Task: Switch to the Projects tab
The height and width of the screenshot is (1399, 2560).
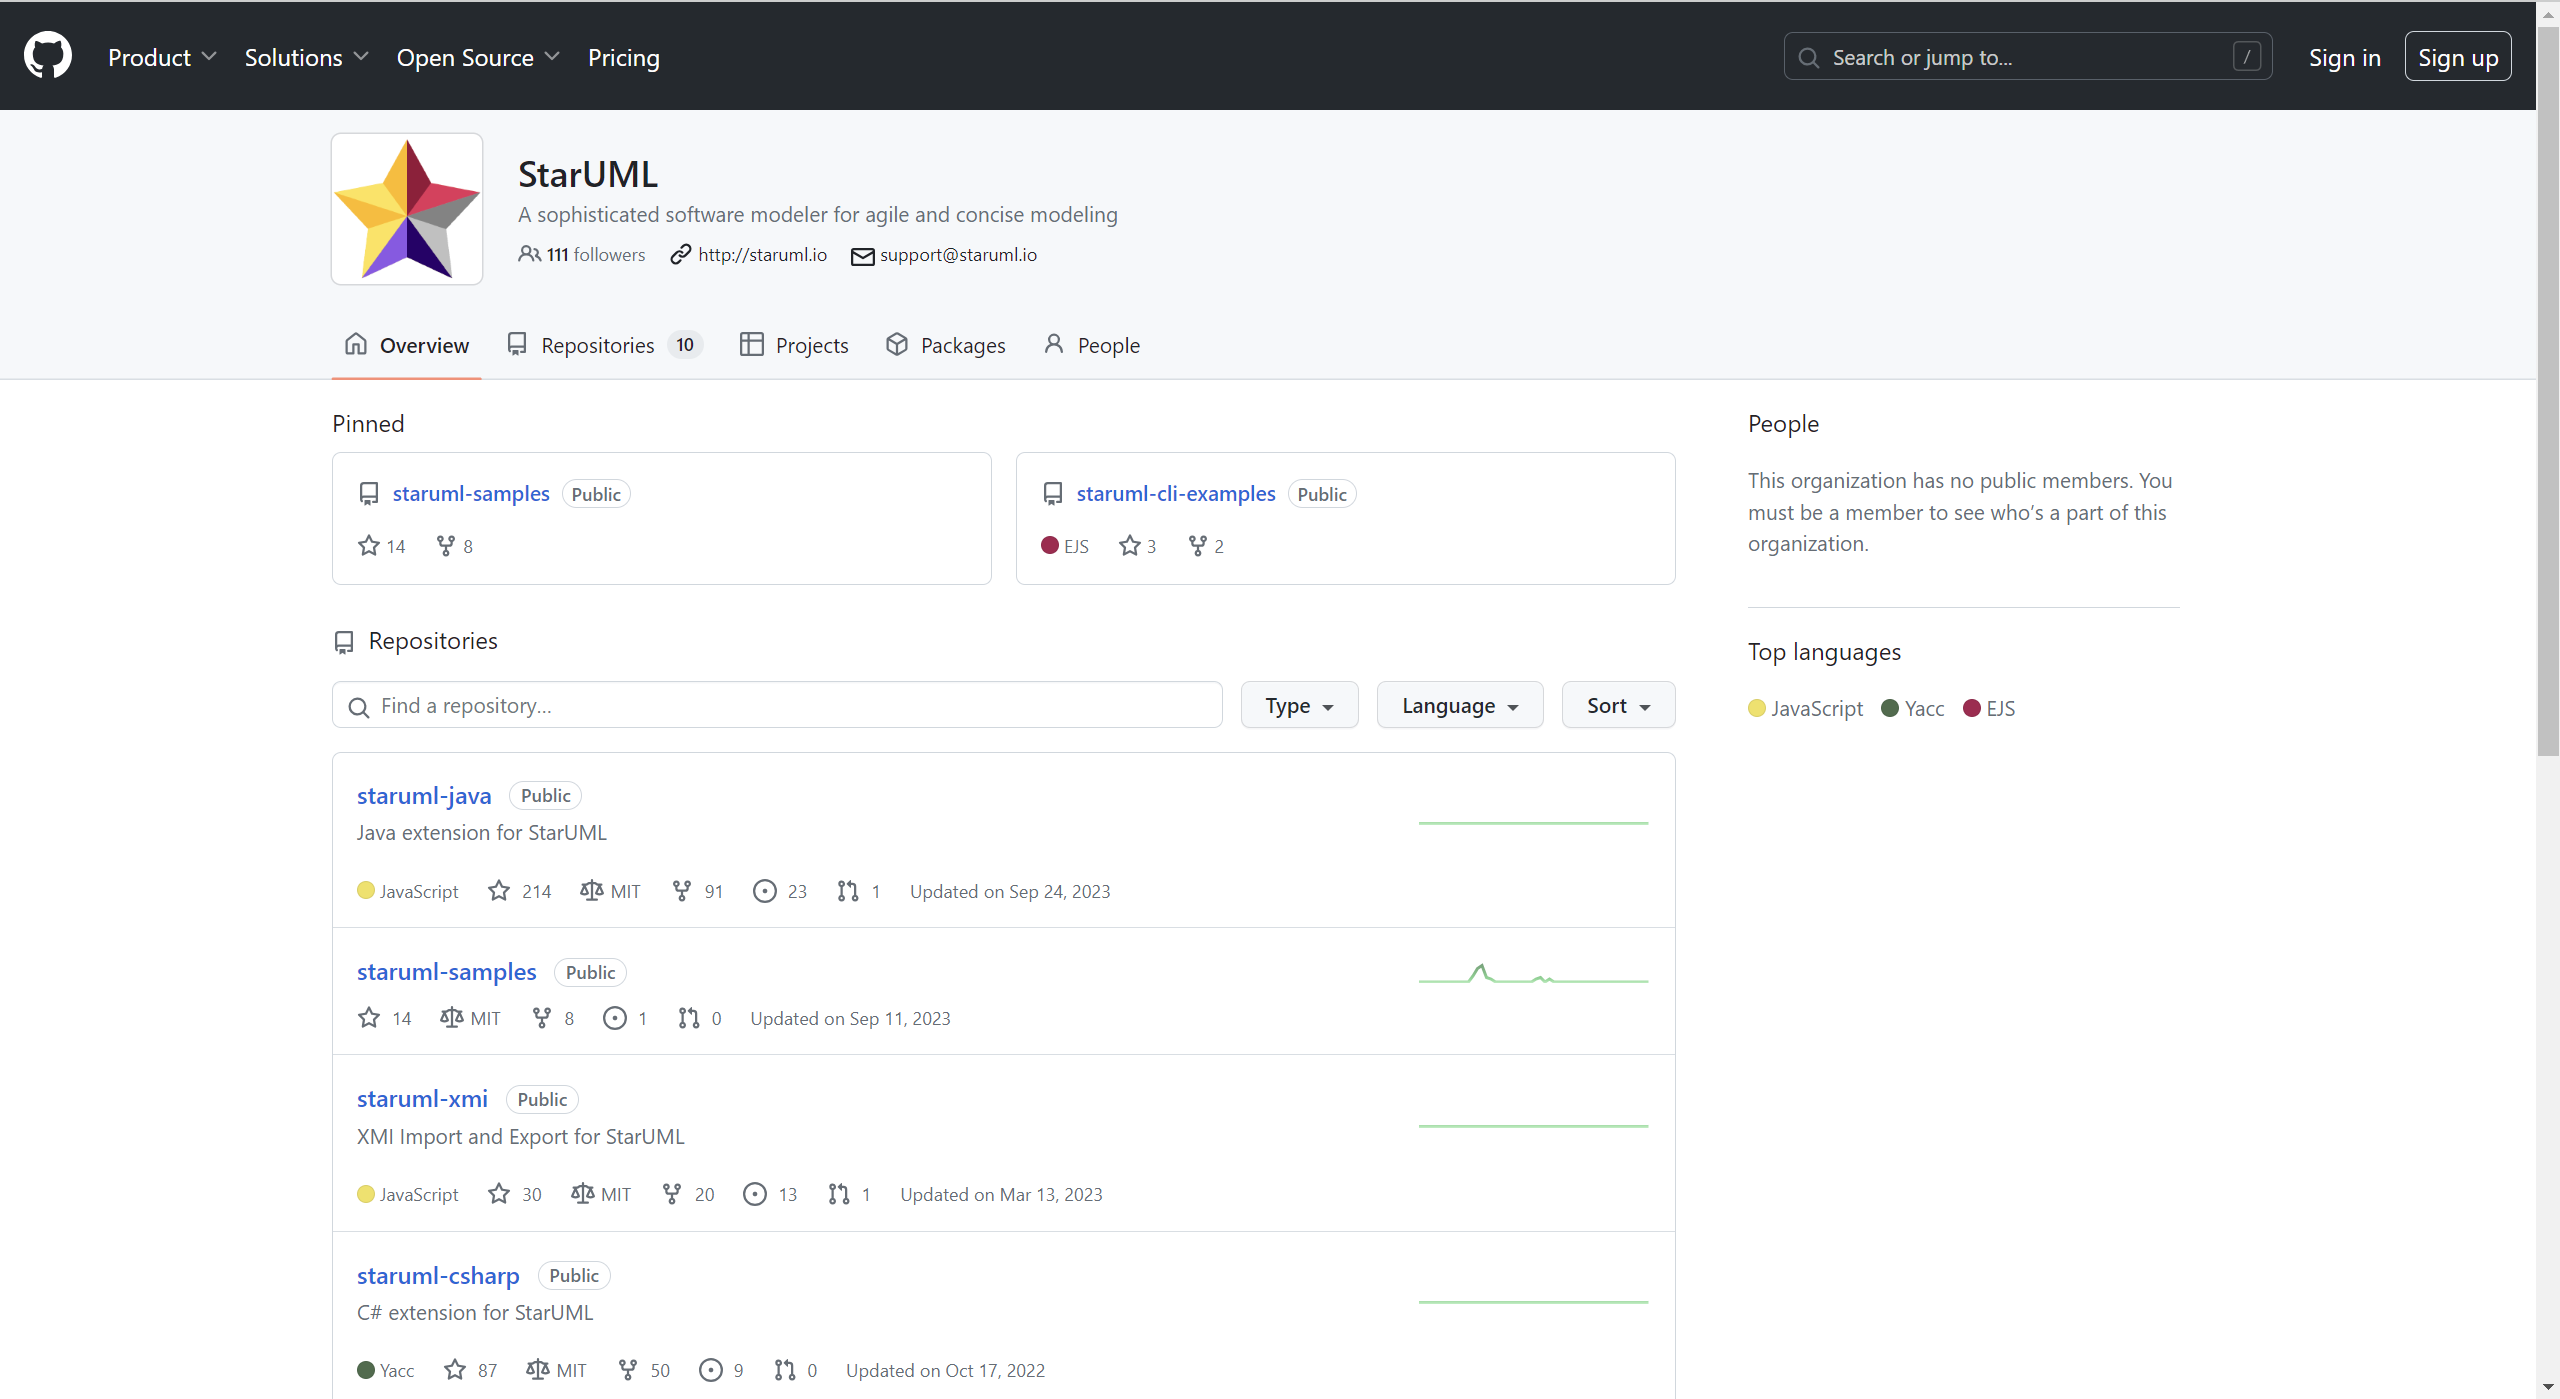Action: pos(794,345)
